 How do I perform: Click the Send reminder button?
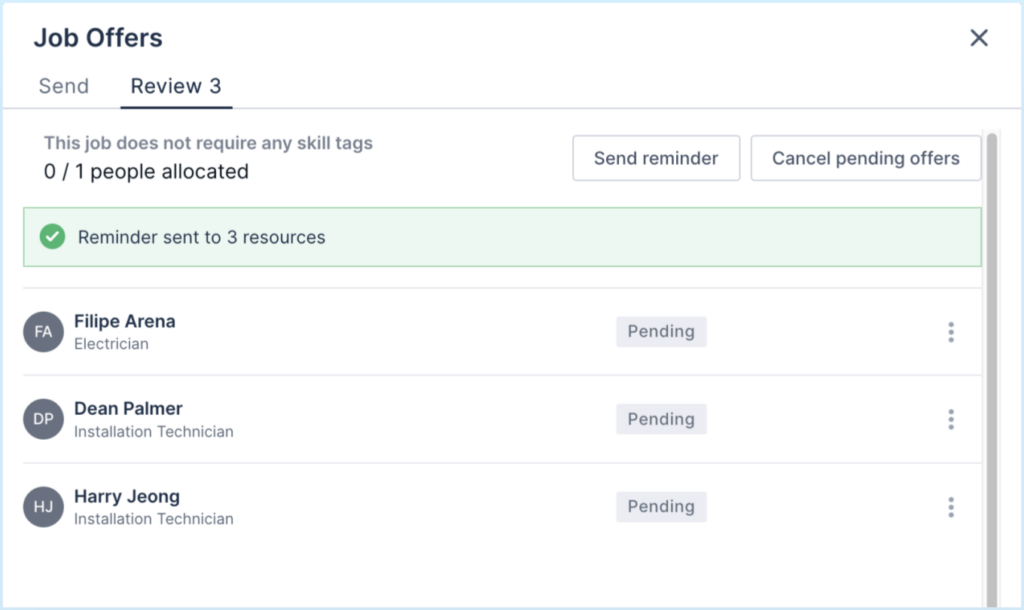(x=656, y=158)
